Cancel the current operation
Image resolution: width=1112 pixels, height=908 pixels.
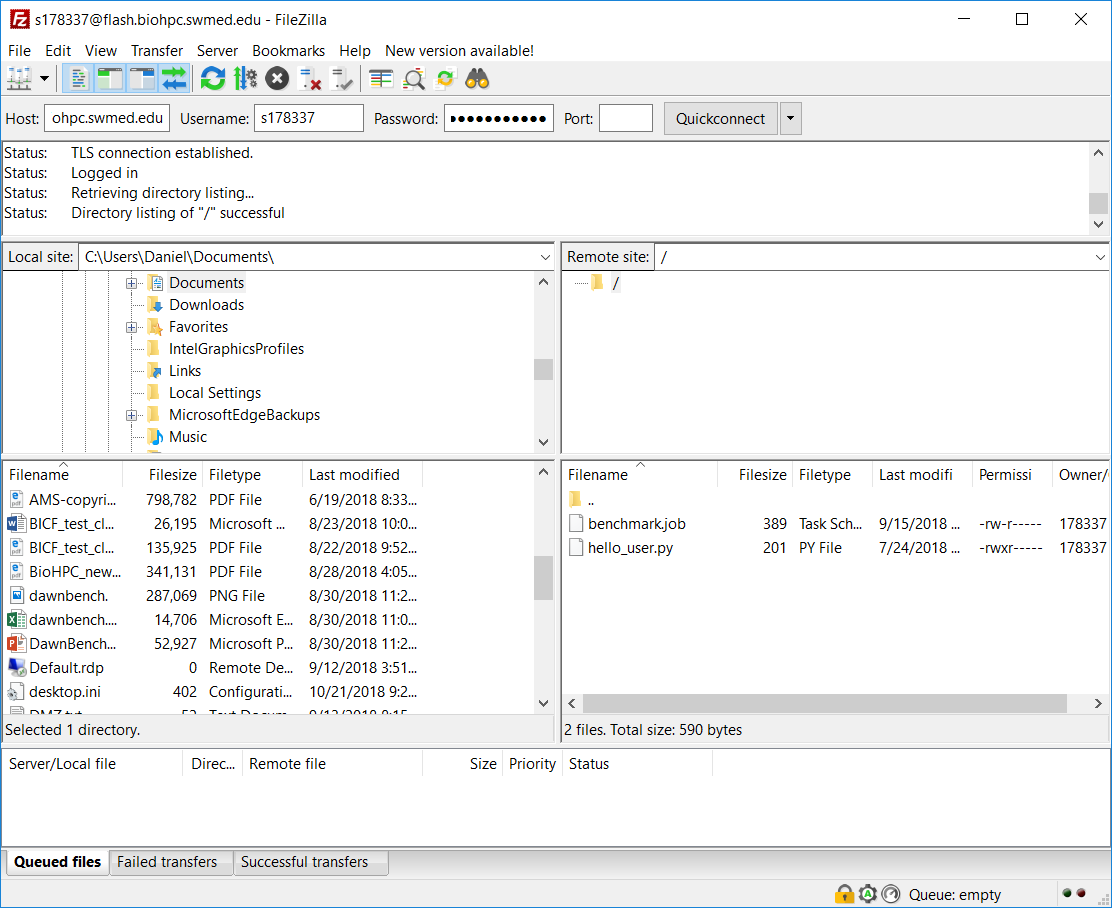coord(277,79)
